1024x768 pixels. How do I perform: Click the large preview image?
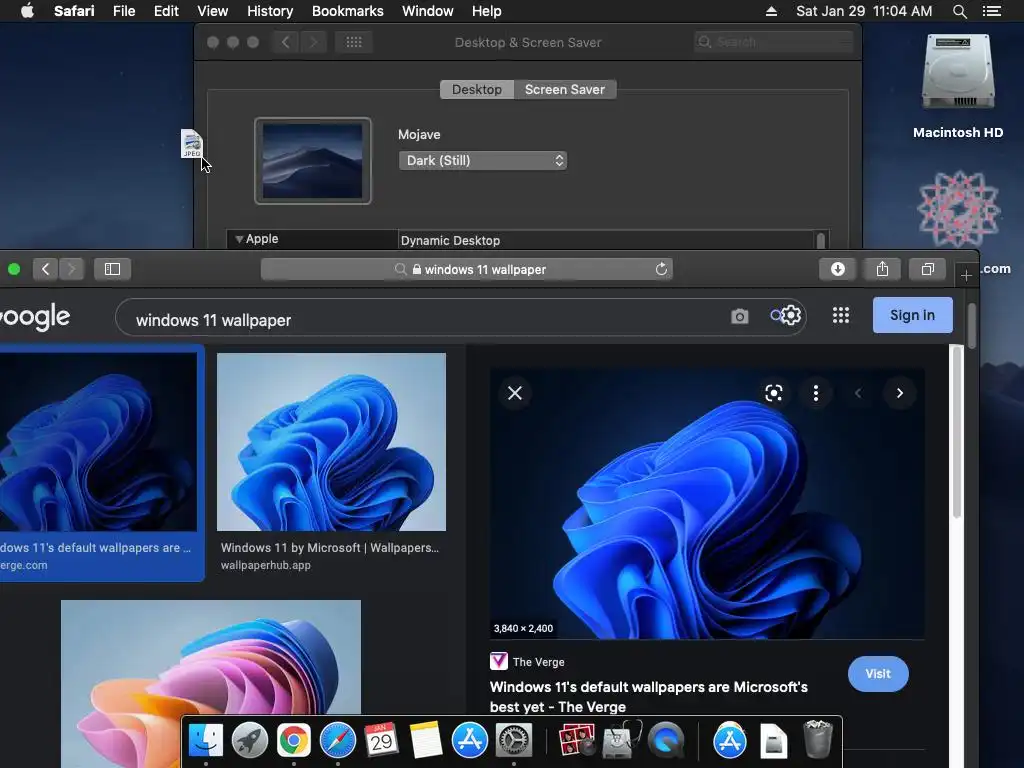(707, 504)
